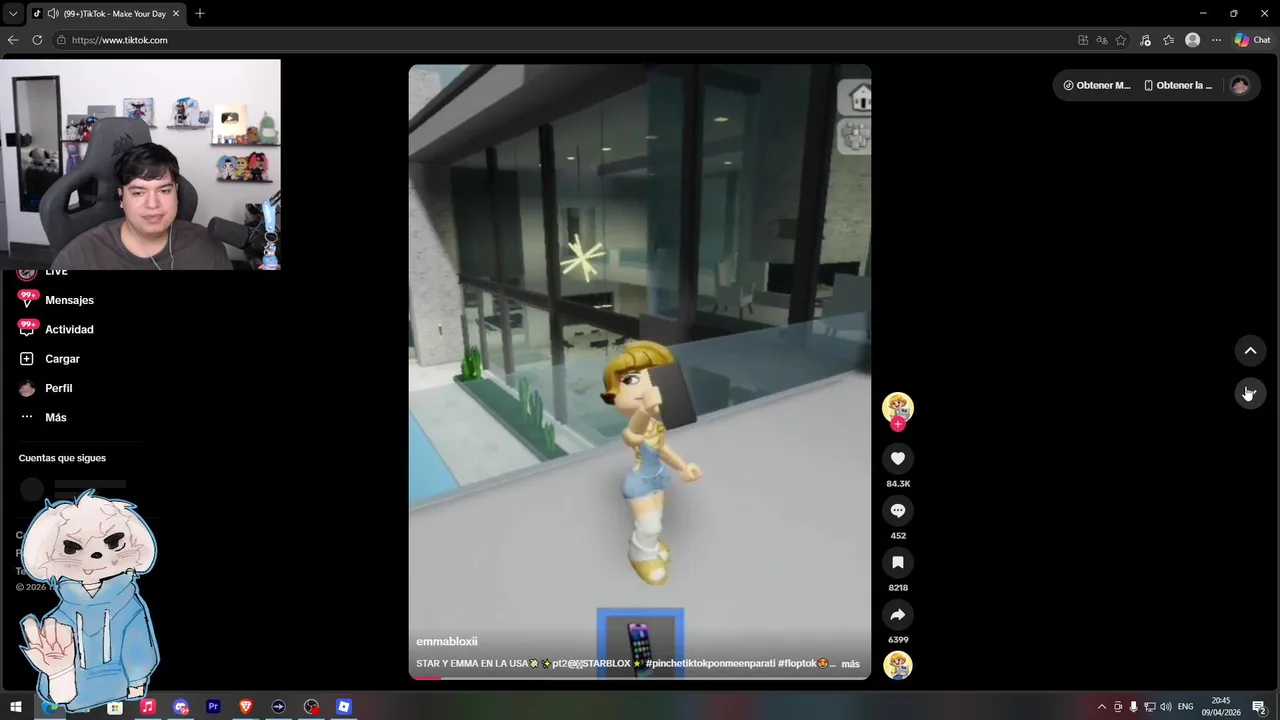Save video with the bookmark icon

pyautogui.click(x=898, y=562)
